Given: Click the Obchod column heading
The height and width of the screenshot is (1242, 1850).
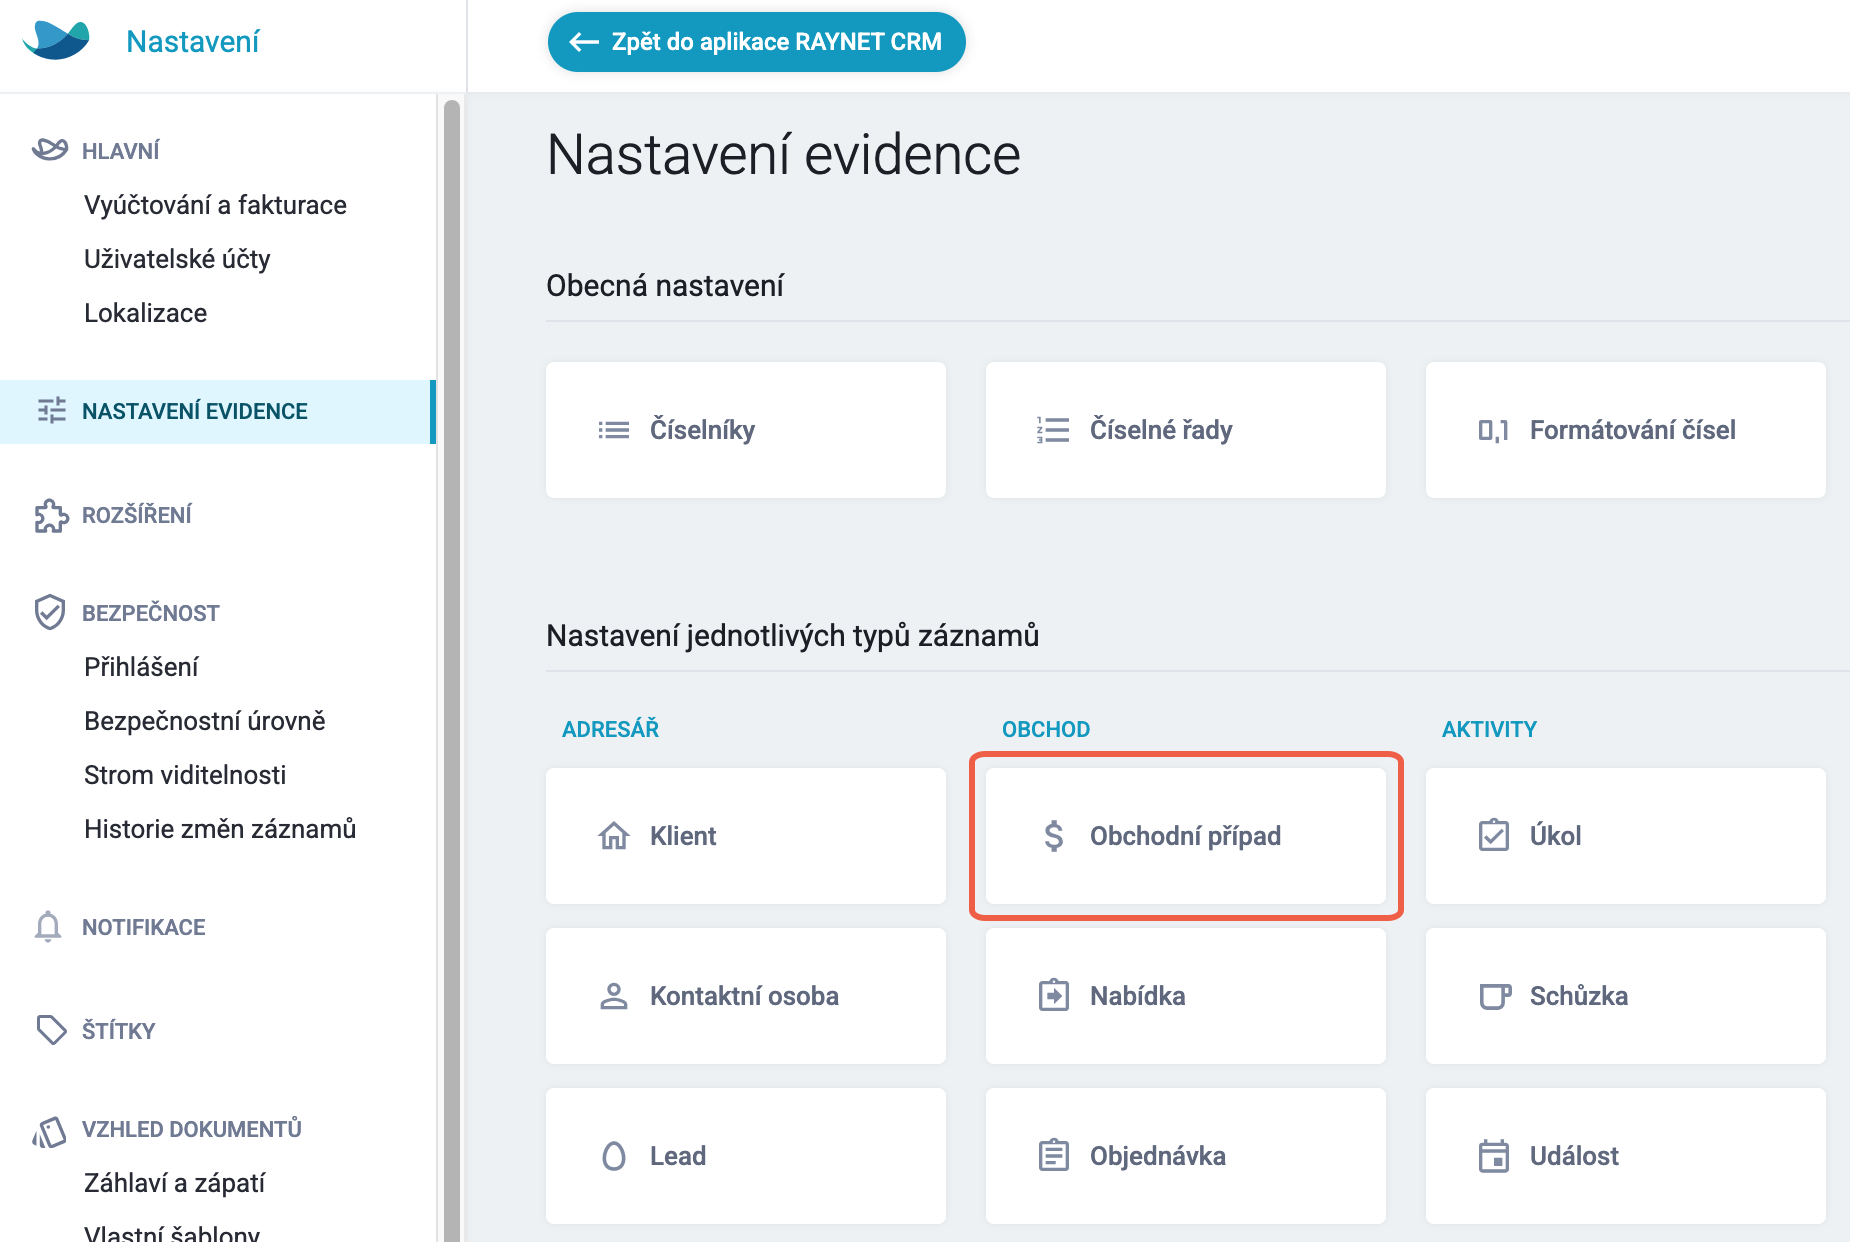Looking at the screenshot, I should coord(1046,729).
